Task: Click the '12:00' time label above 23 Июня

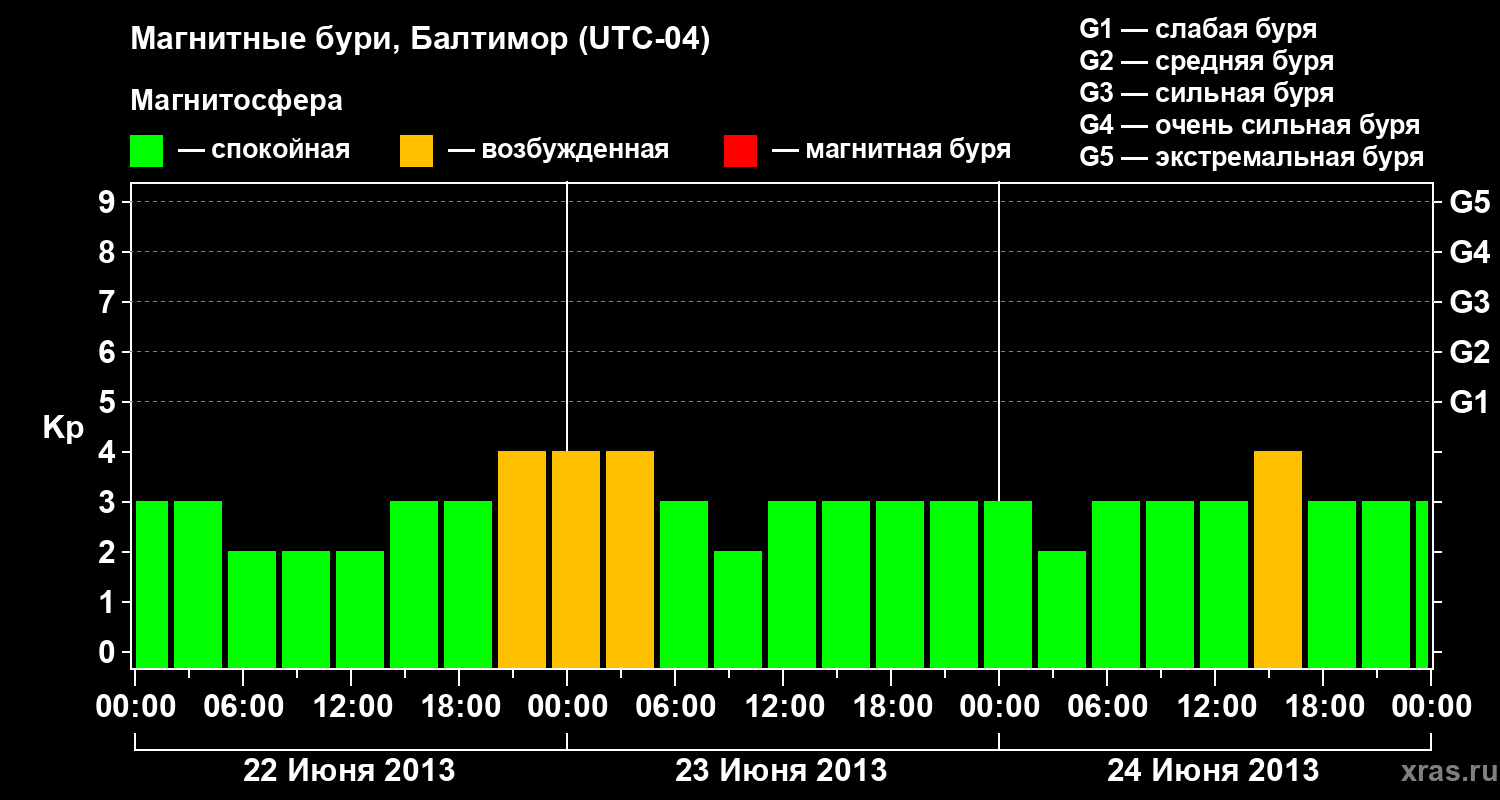Action: tap(783, 707)
